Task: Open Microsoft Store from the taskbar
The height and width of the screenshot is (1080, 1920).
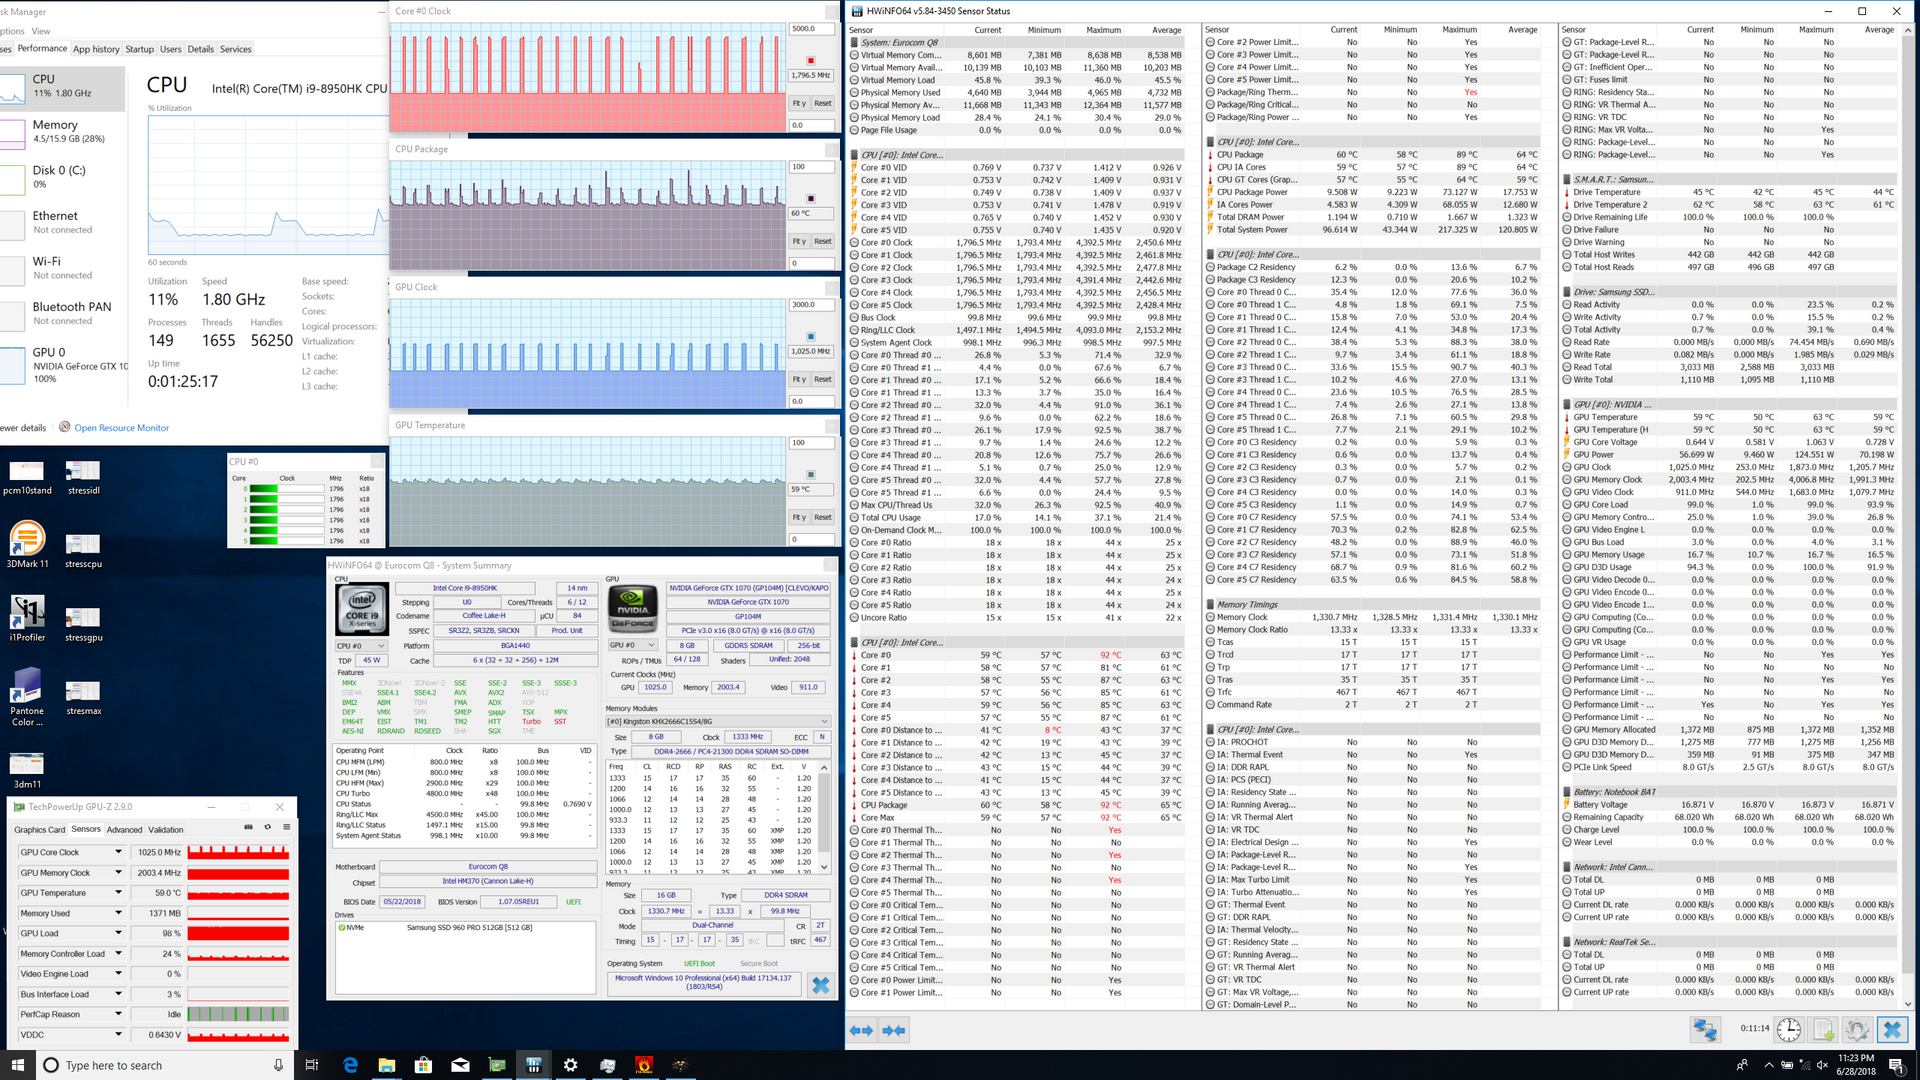Action: 423,1065
